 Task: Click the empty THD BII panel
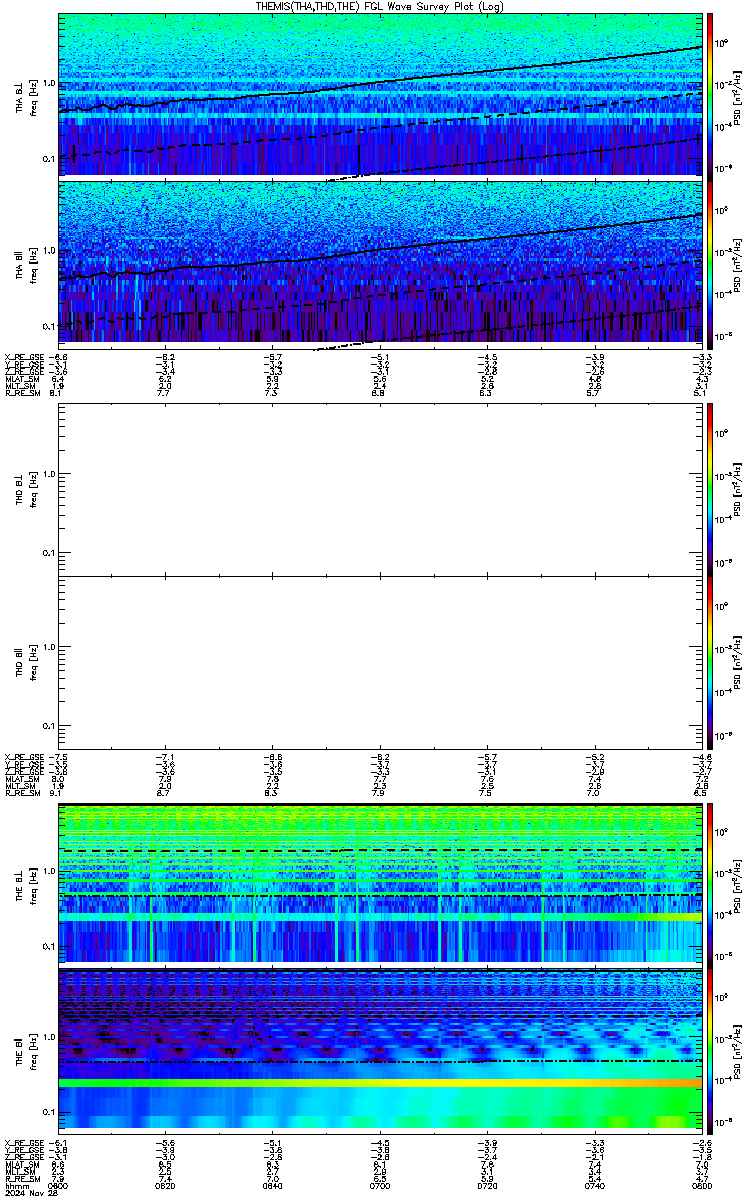pyautogui.click(x=380, y=662)
